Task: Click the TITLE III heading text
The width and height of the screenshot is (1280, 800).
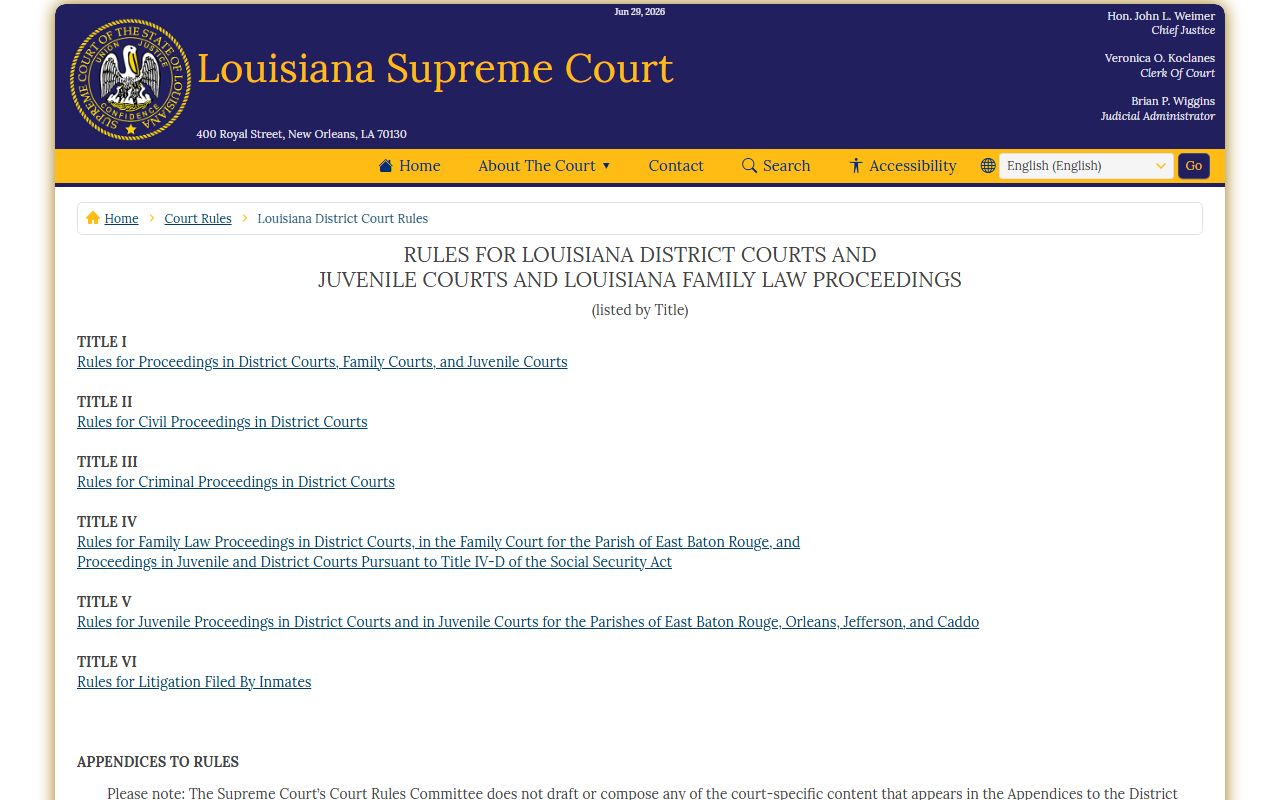Action: point(107,462)
